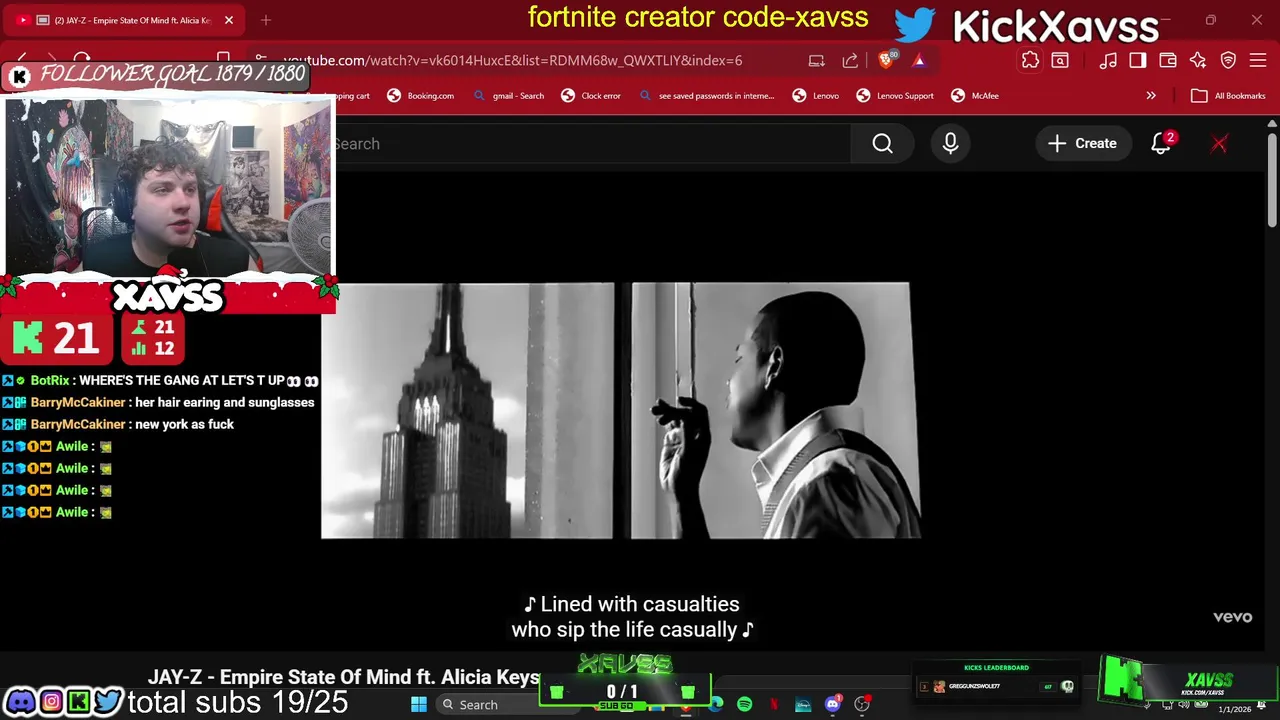Select the JAY-Z Empire State Of Mind tab
Image resolution: width=1280 pixels, height=720 pixels.
(x=125, y=20)
